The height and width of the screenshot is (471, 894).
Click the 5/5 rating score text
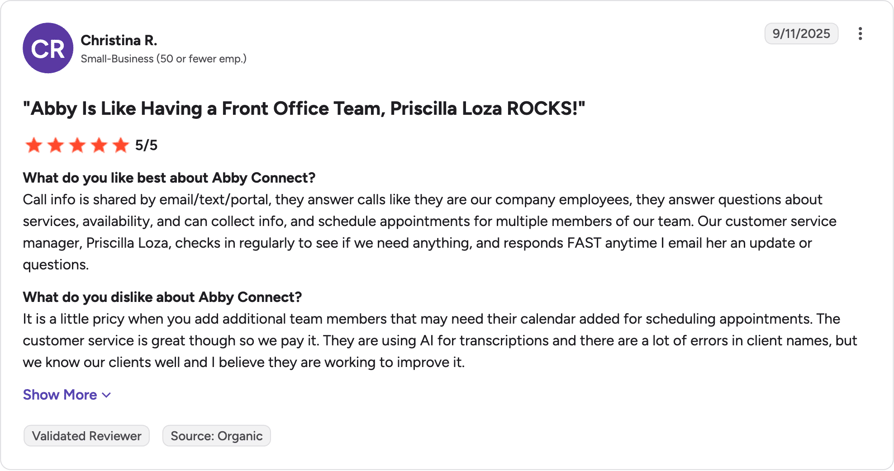point(146,145)
